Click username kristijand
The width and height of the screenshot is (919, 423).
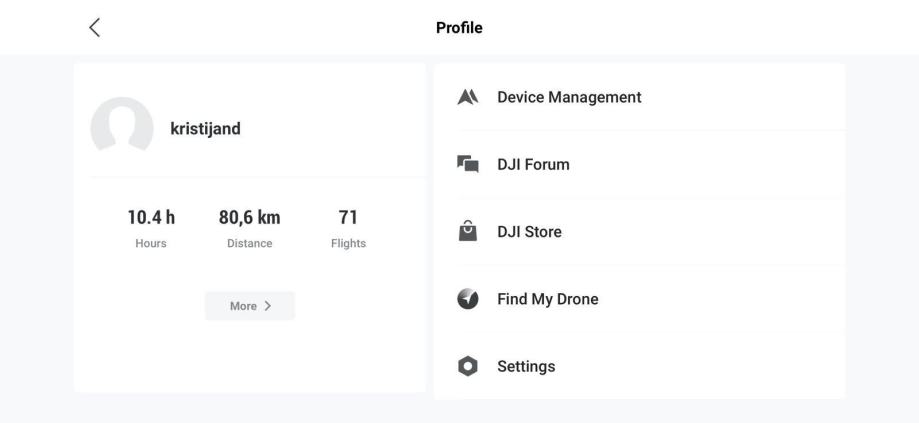pos(205,130)
